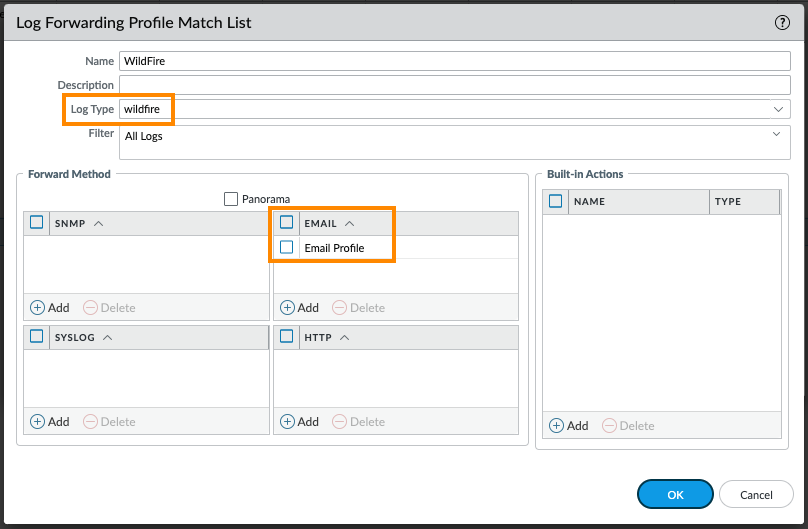
Task: Open the help icon in dialog header
Action: (782, 22)
